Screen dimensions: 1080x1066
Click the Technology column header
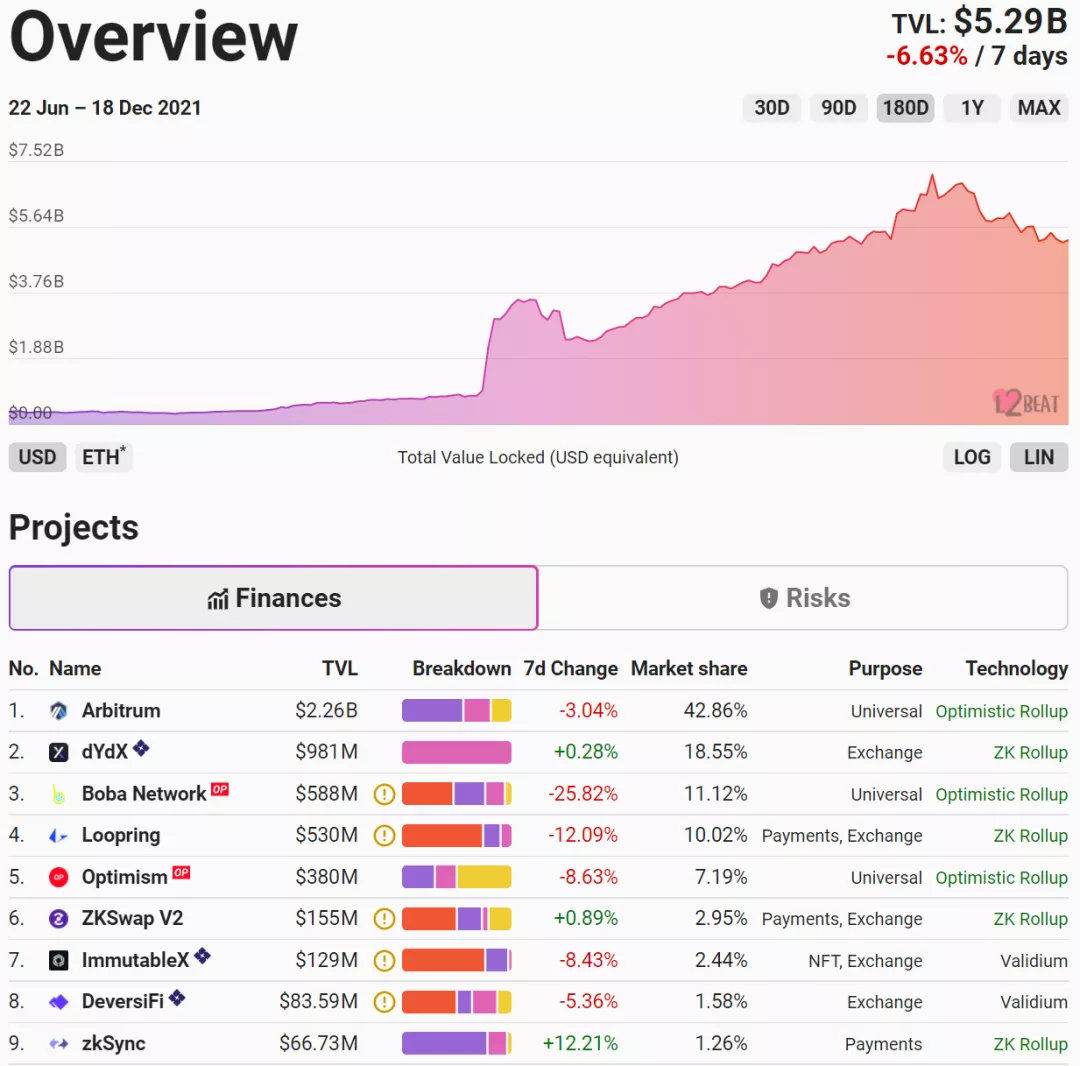tap(1017, 669)
